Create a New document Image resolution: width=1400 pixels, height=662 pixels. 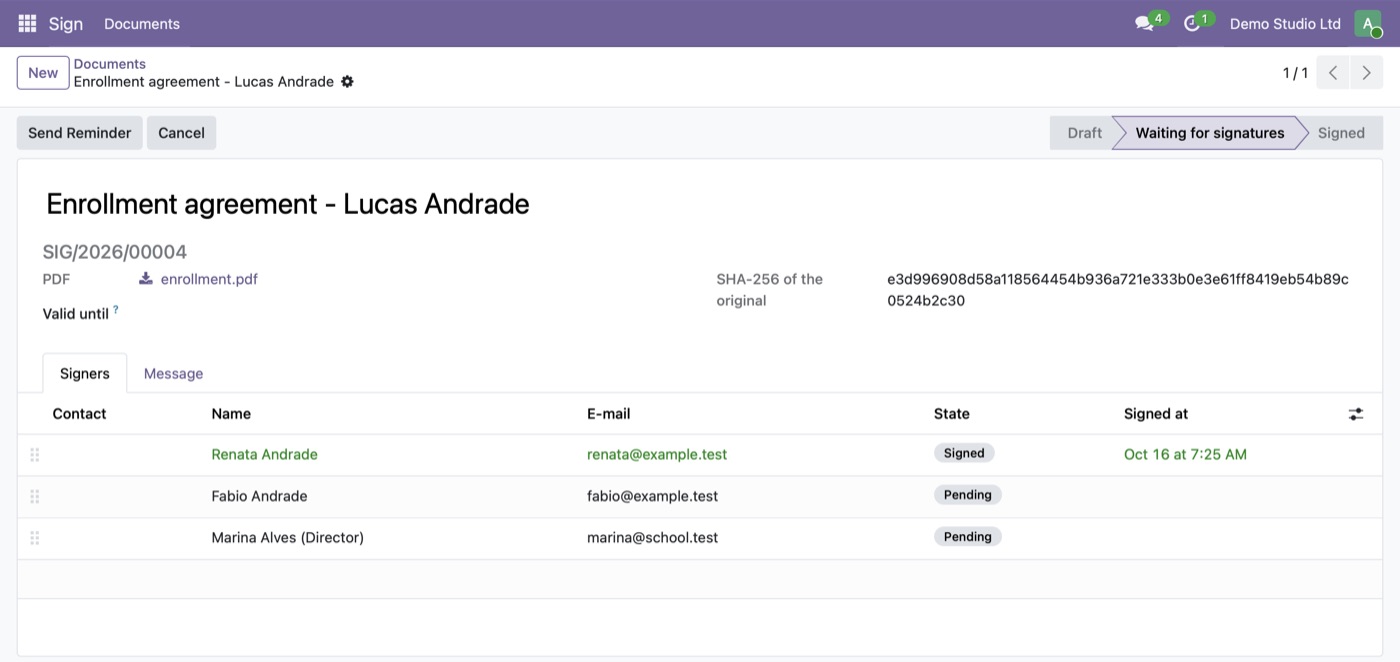[43, 73]
